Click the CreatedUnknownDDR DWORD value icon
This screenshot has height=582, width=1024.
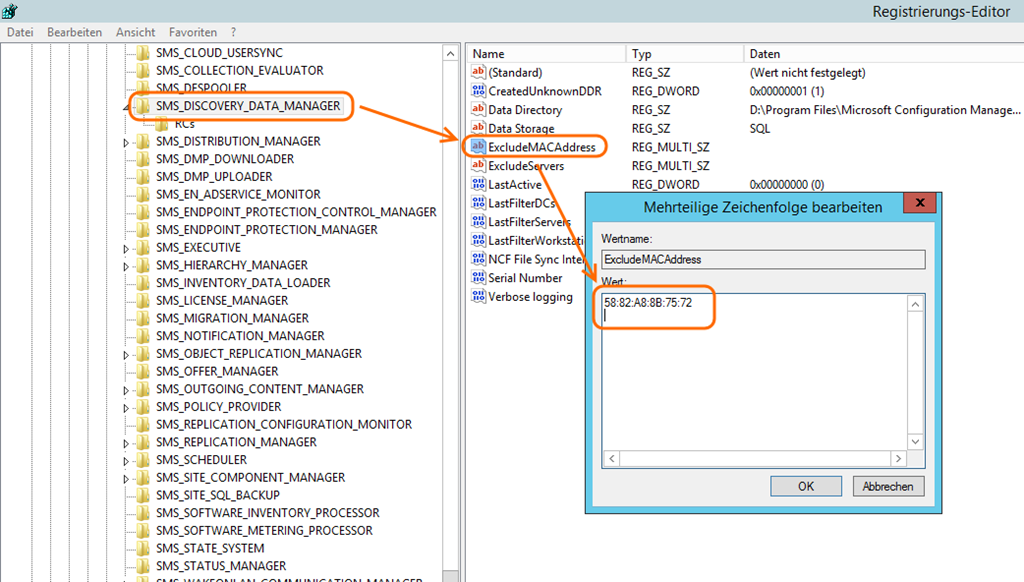(478, 91)
